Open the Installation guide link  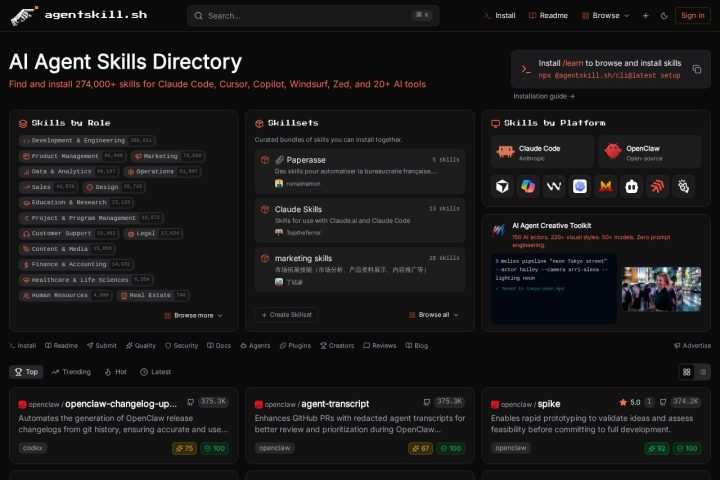pyautogui.click(x=544, y=96)
